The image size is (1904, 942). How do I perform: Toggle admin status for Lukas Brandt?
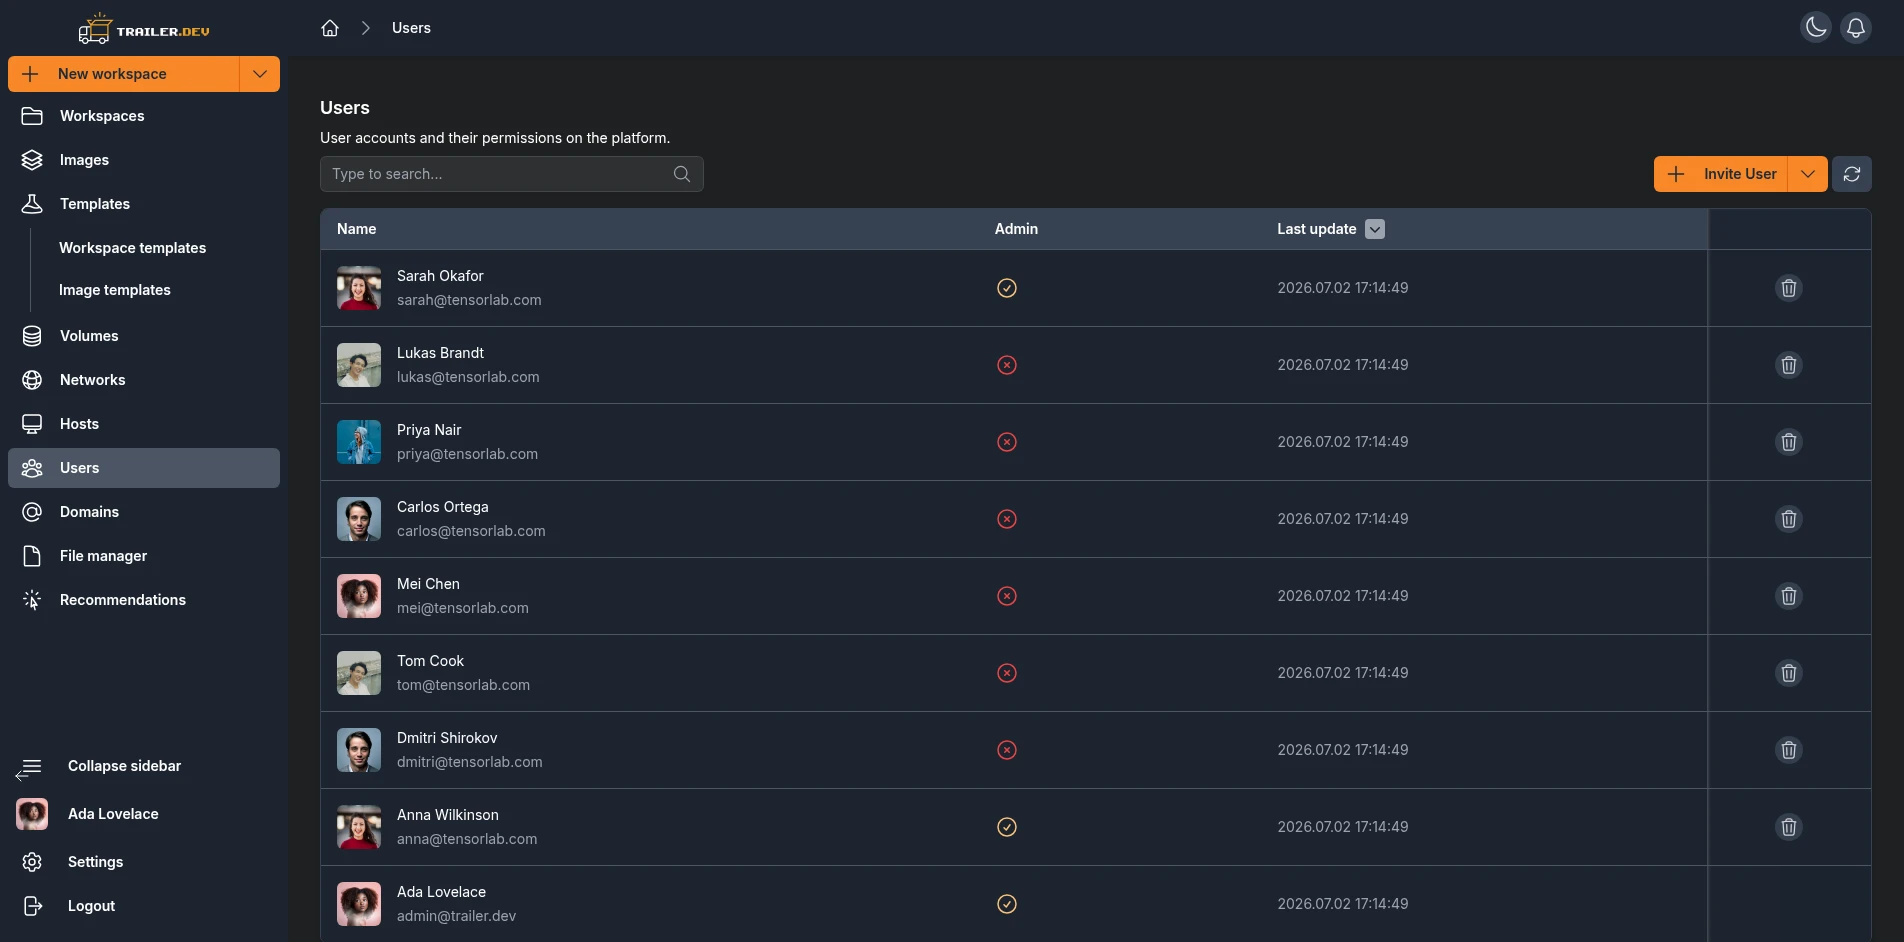pos(1007,365)
